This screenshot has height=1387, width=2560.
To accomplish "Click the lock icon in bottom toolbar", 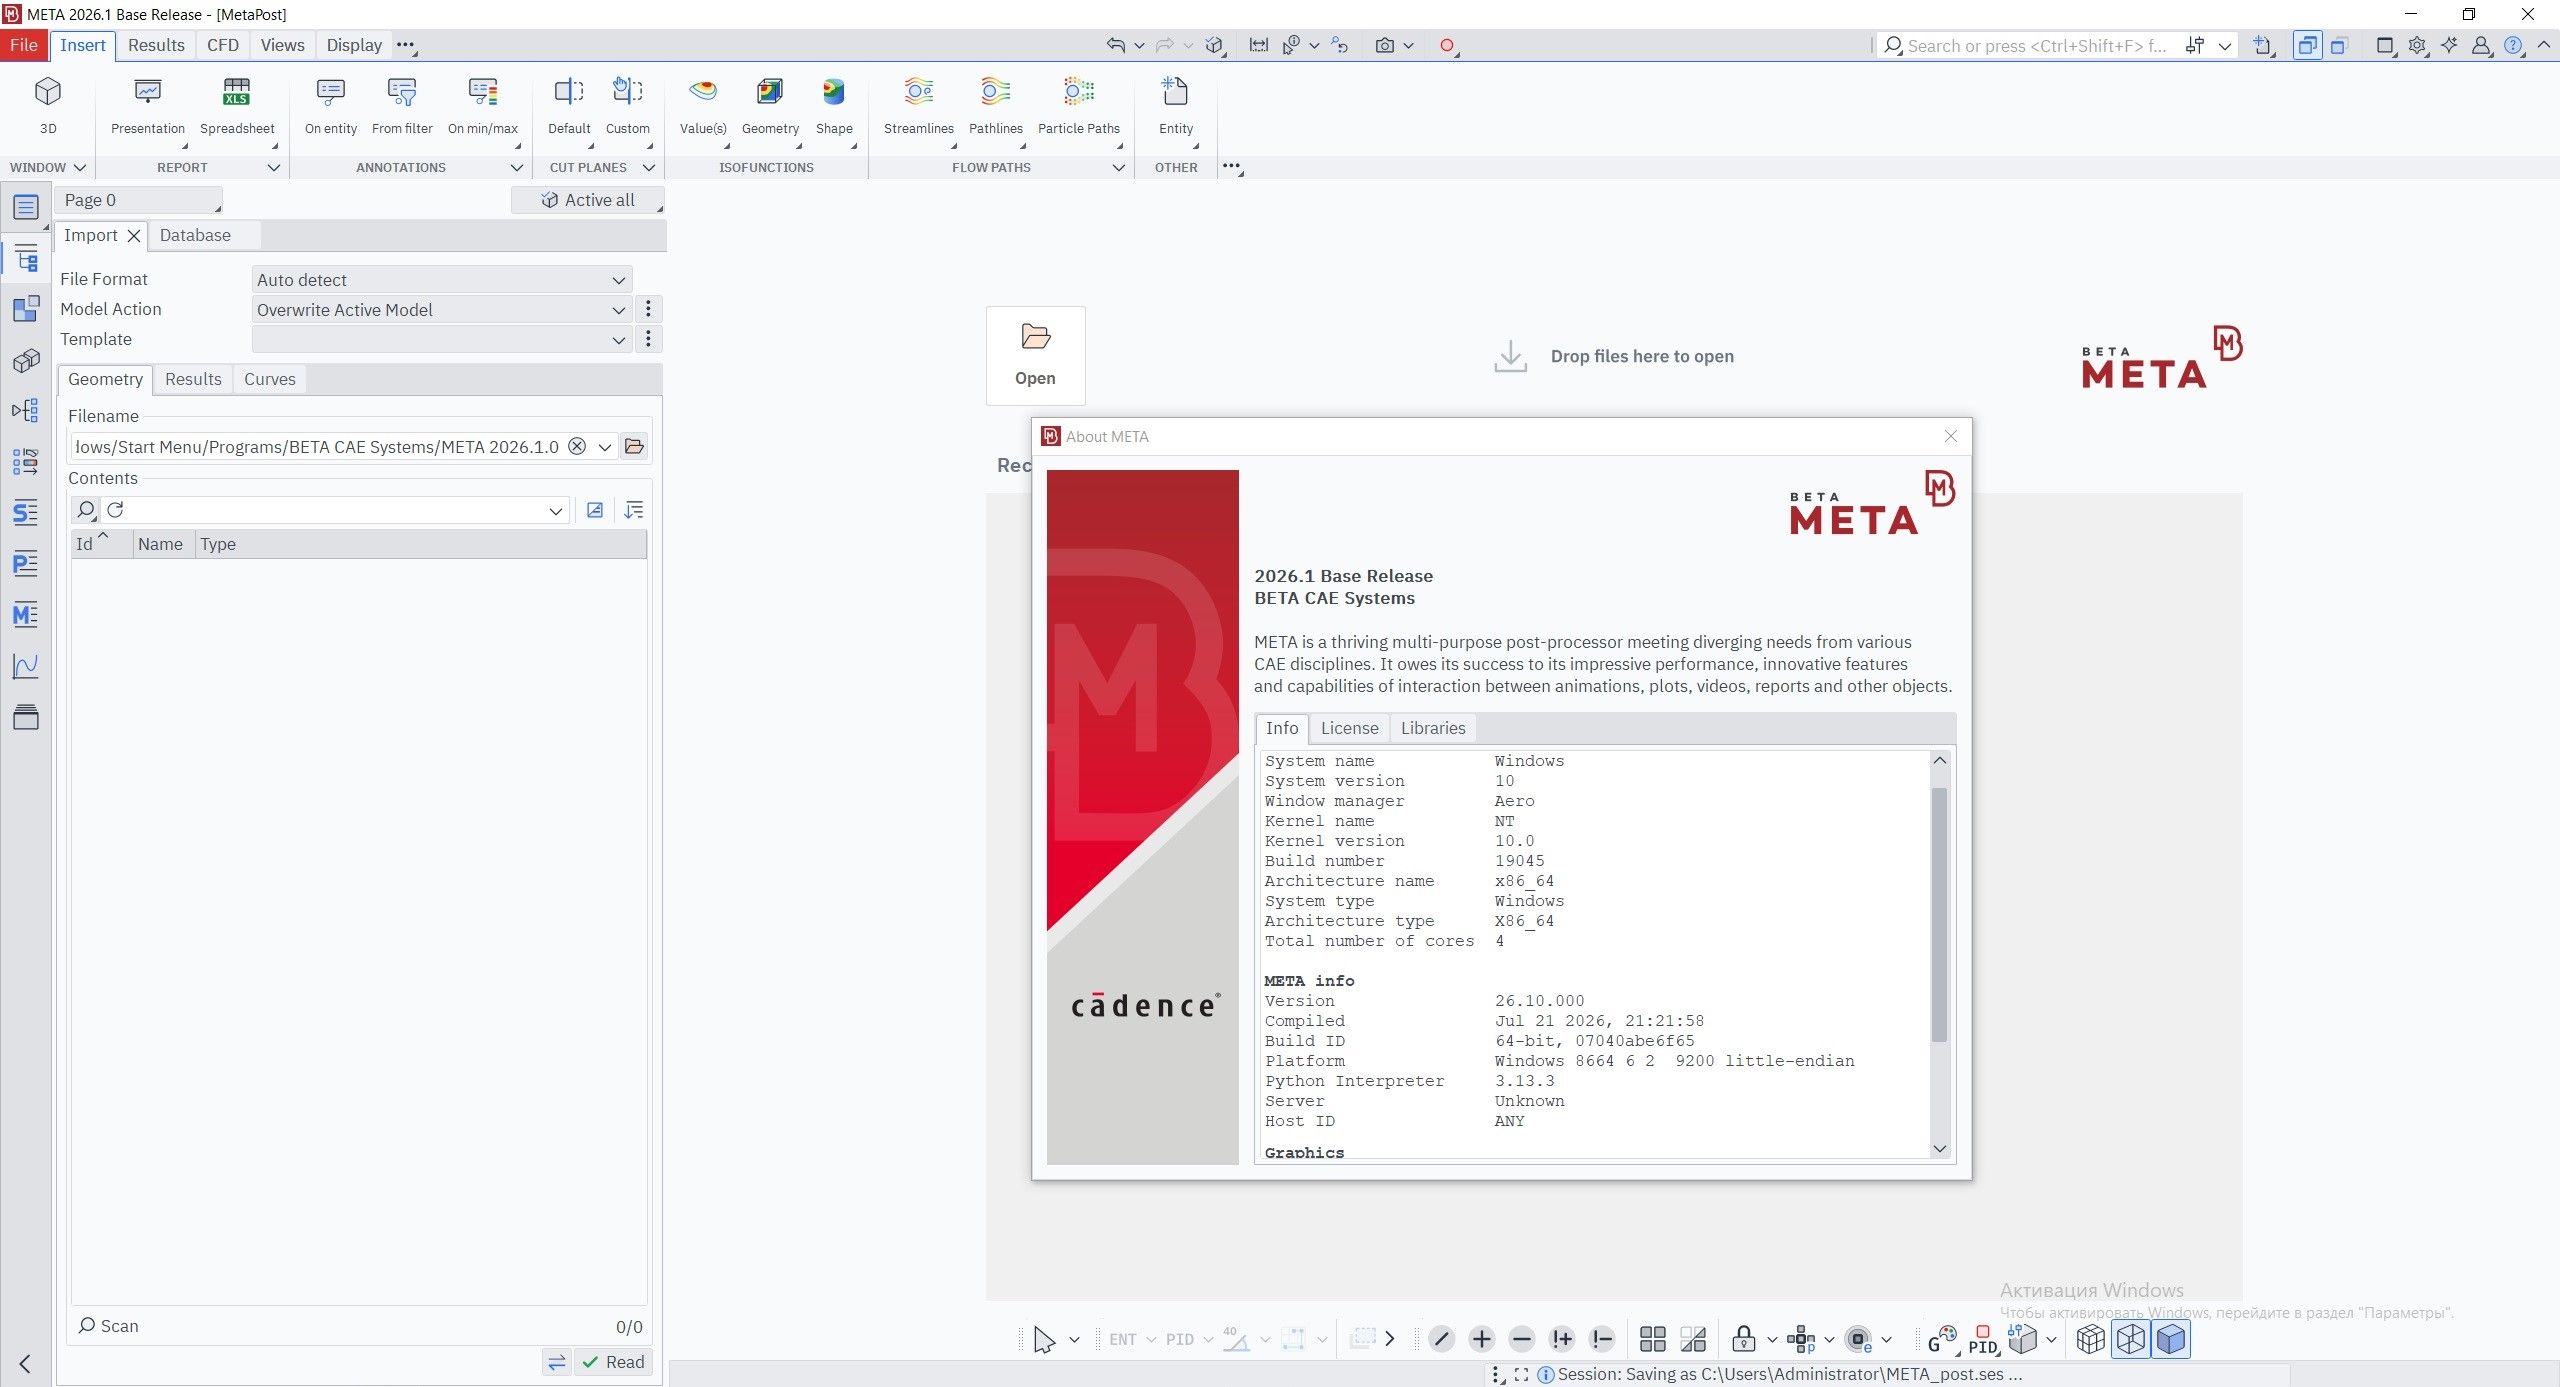I will click(x=1743, y=1339).
